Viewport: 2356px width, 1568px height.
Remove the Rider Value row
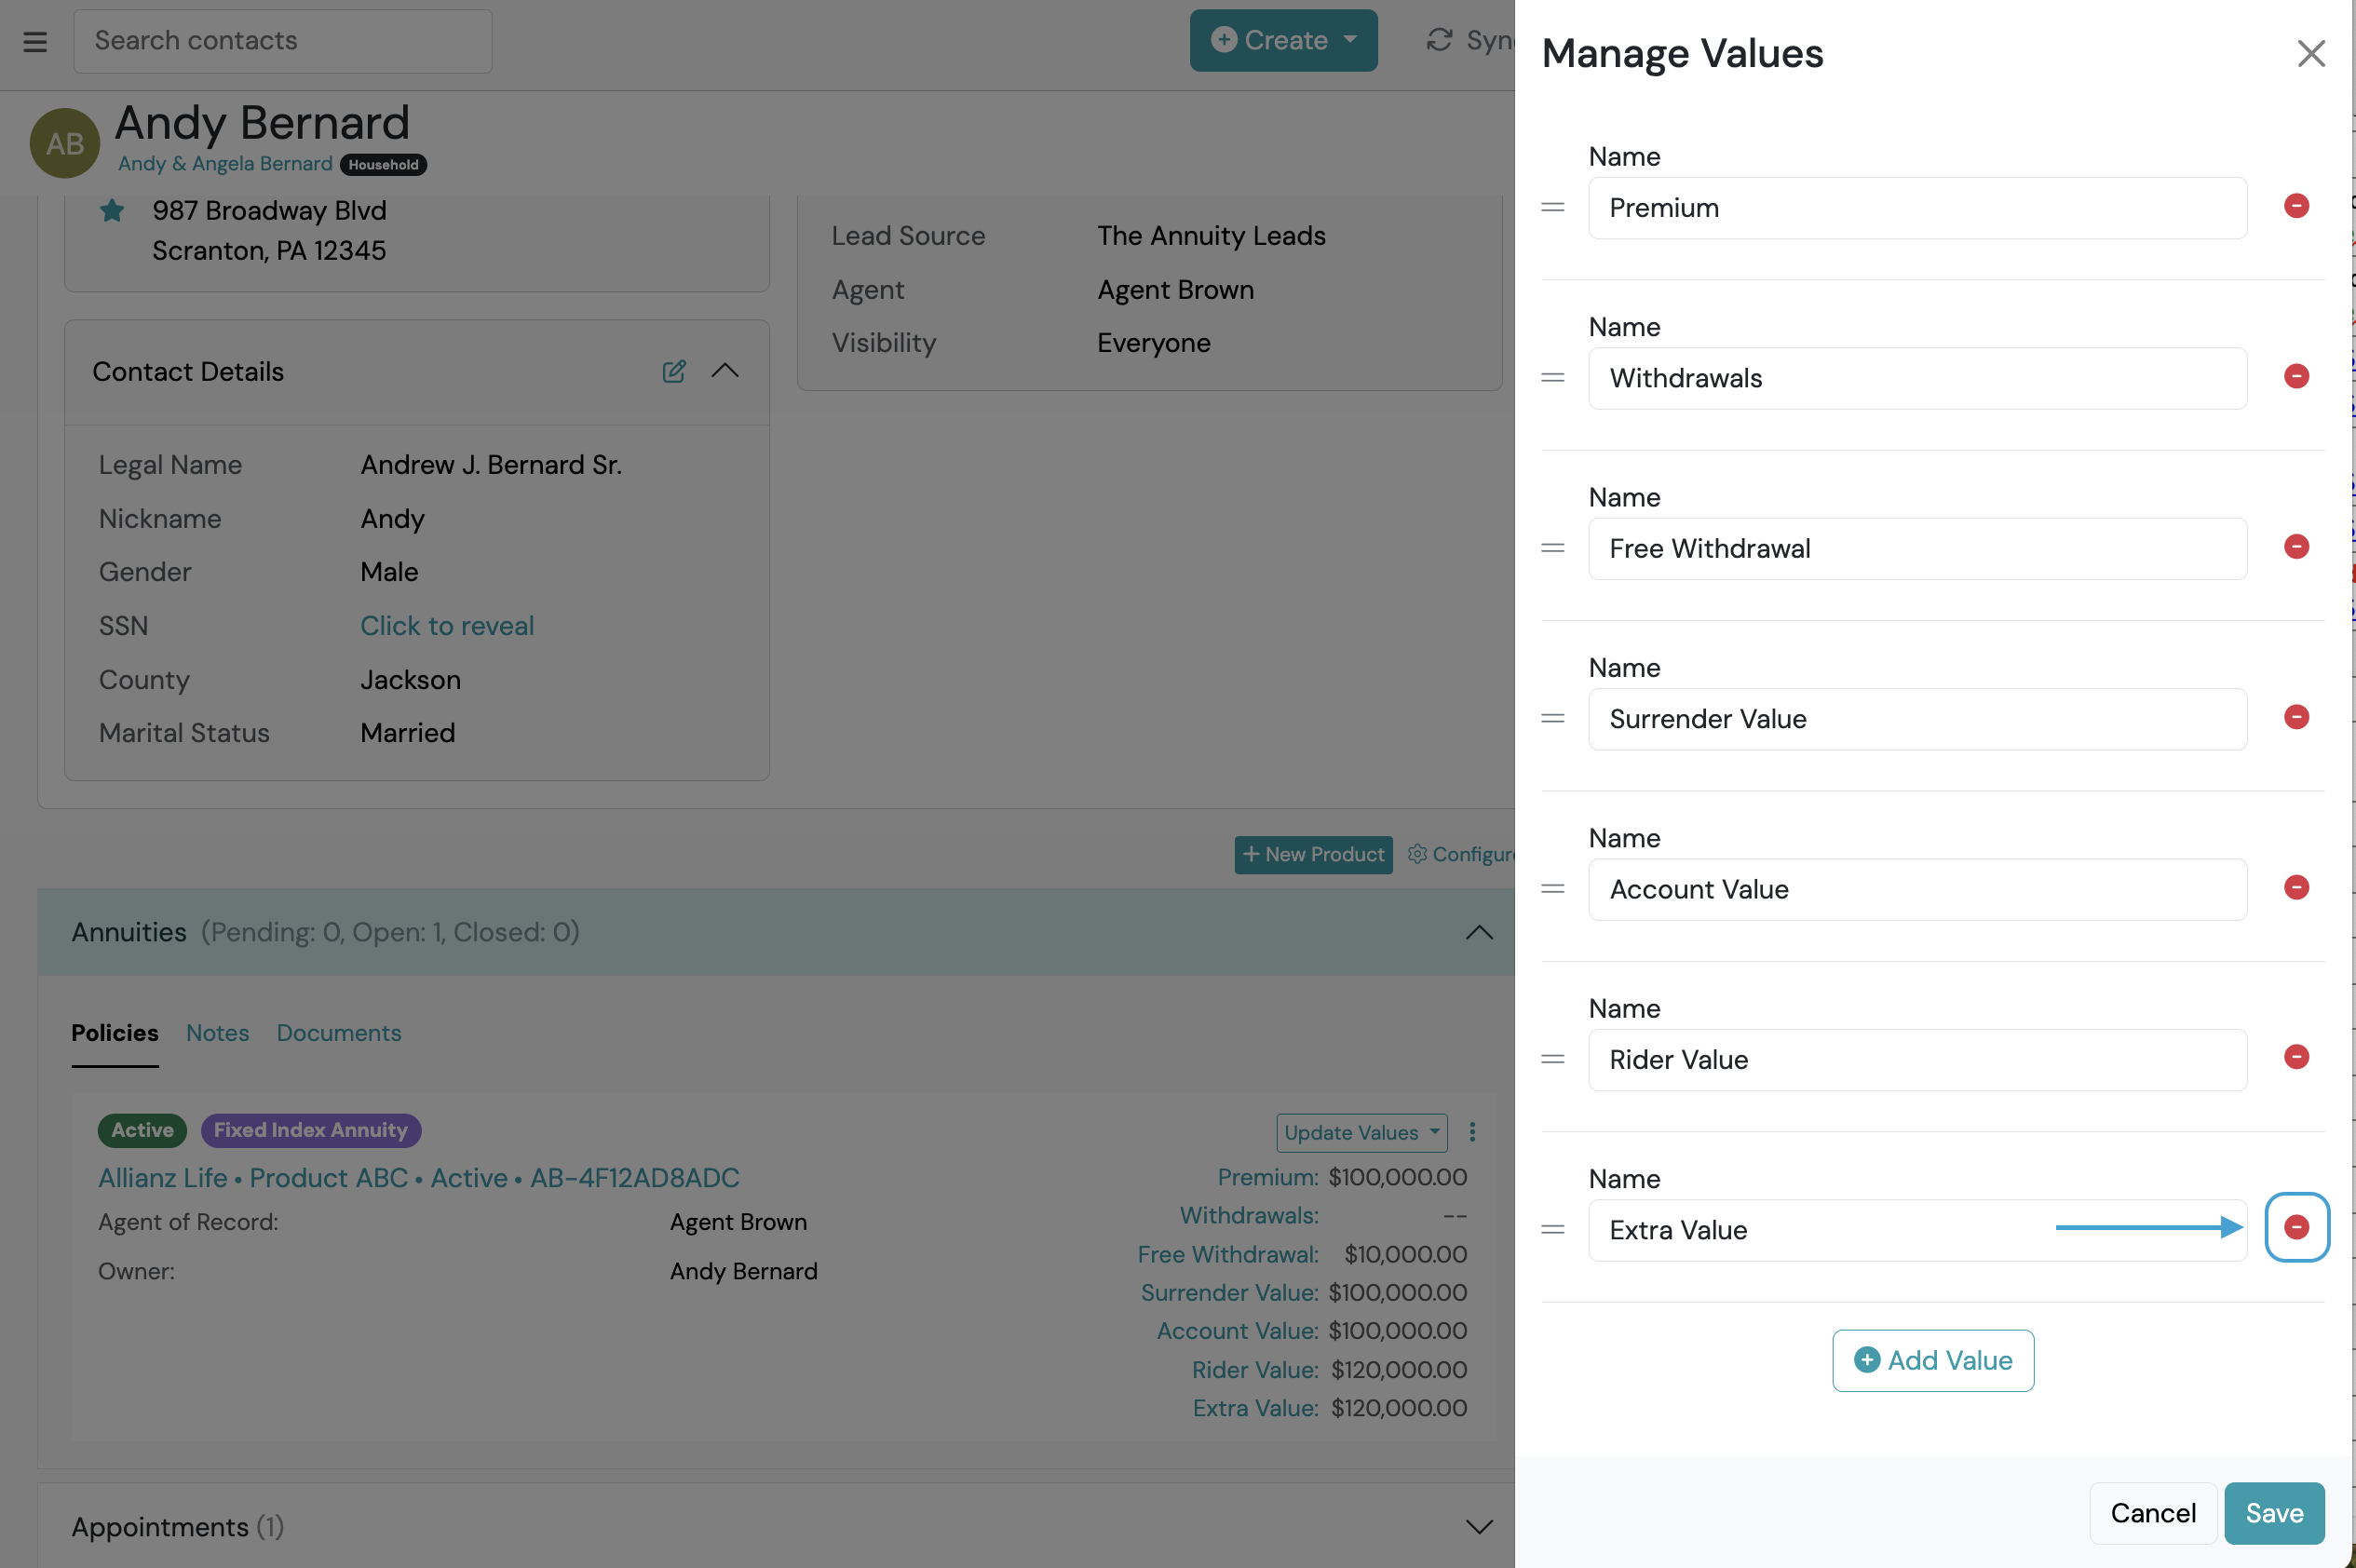coord(2296,1057)
